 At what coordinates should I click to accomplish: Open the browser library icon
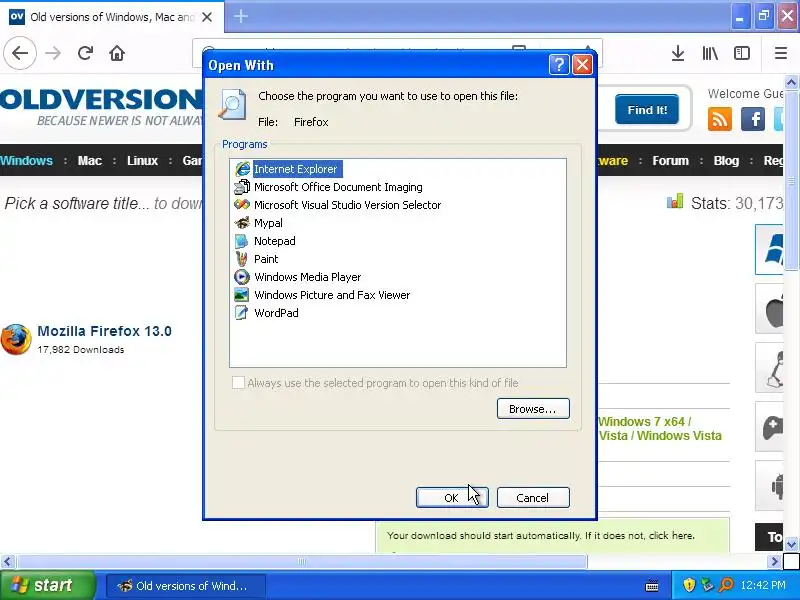click(710, 53)
